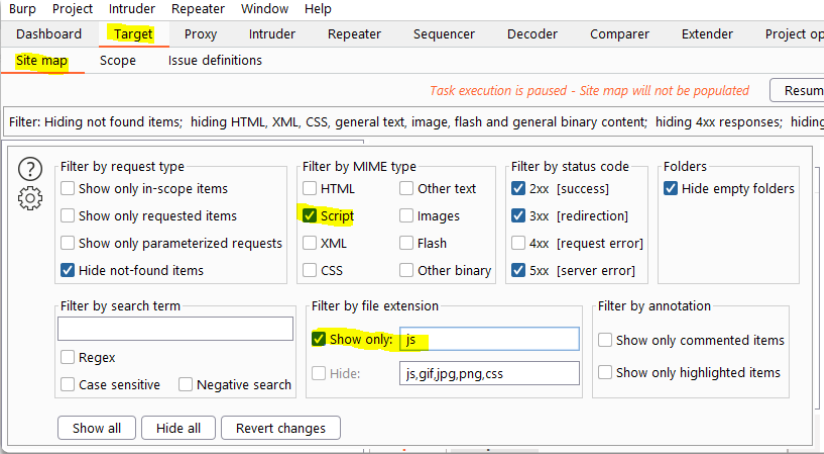Switch to the Comparer tab
This screenshot has width=824, height=454.
tap(620, 34)
